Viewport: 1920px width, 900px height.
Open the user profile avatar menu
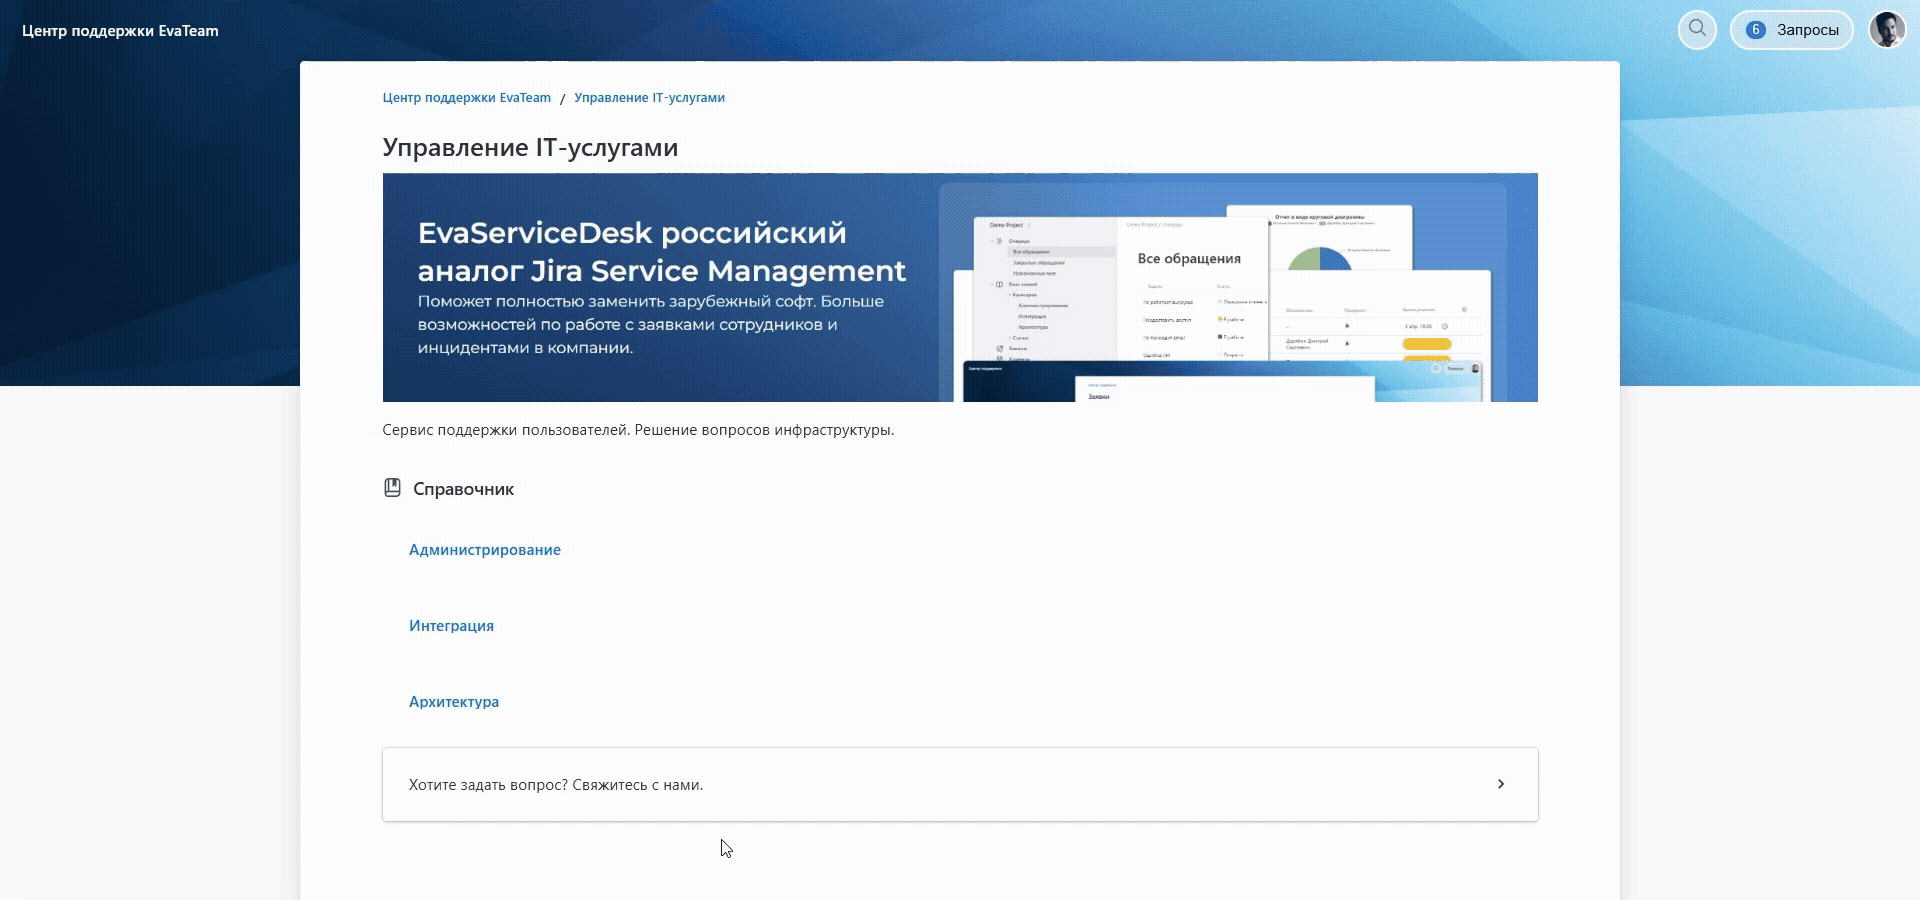[1887, 29]
